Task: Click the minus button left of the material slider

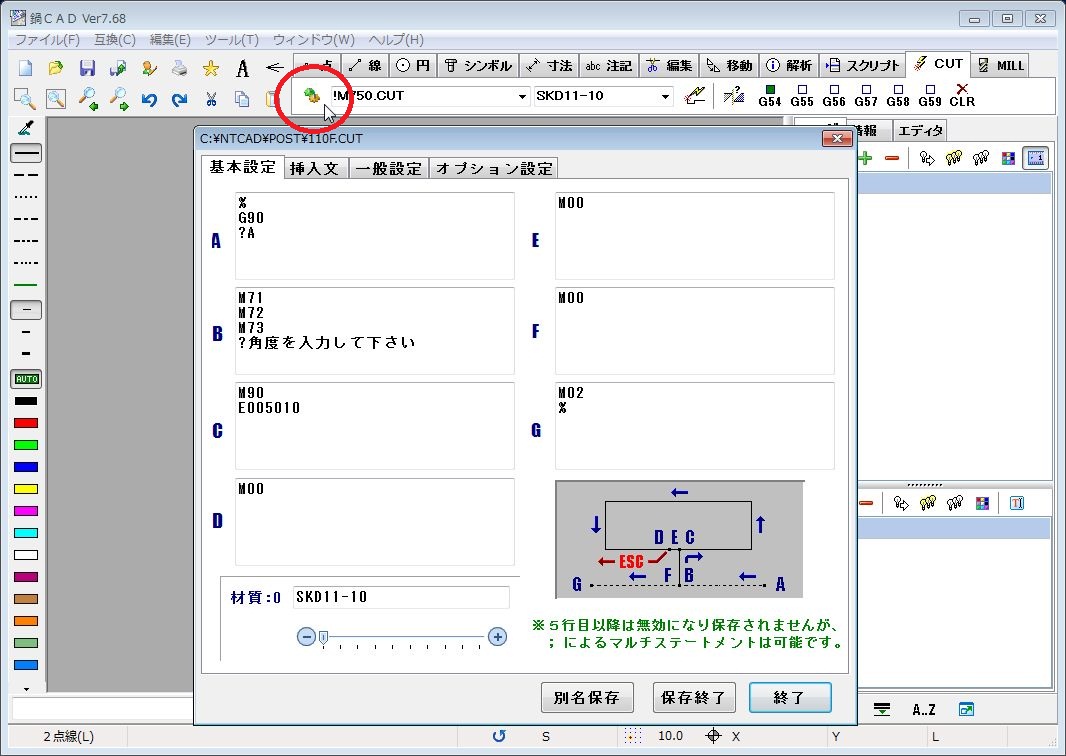Action: [x=306, y=637]
